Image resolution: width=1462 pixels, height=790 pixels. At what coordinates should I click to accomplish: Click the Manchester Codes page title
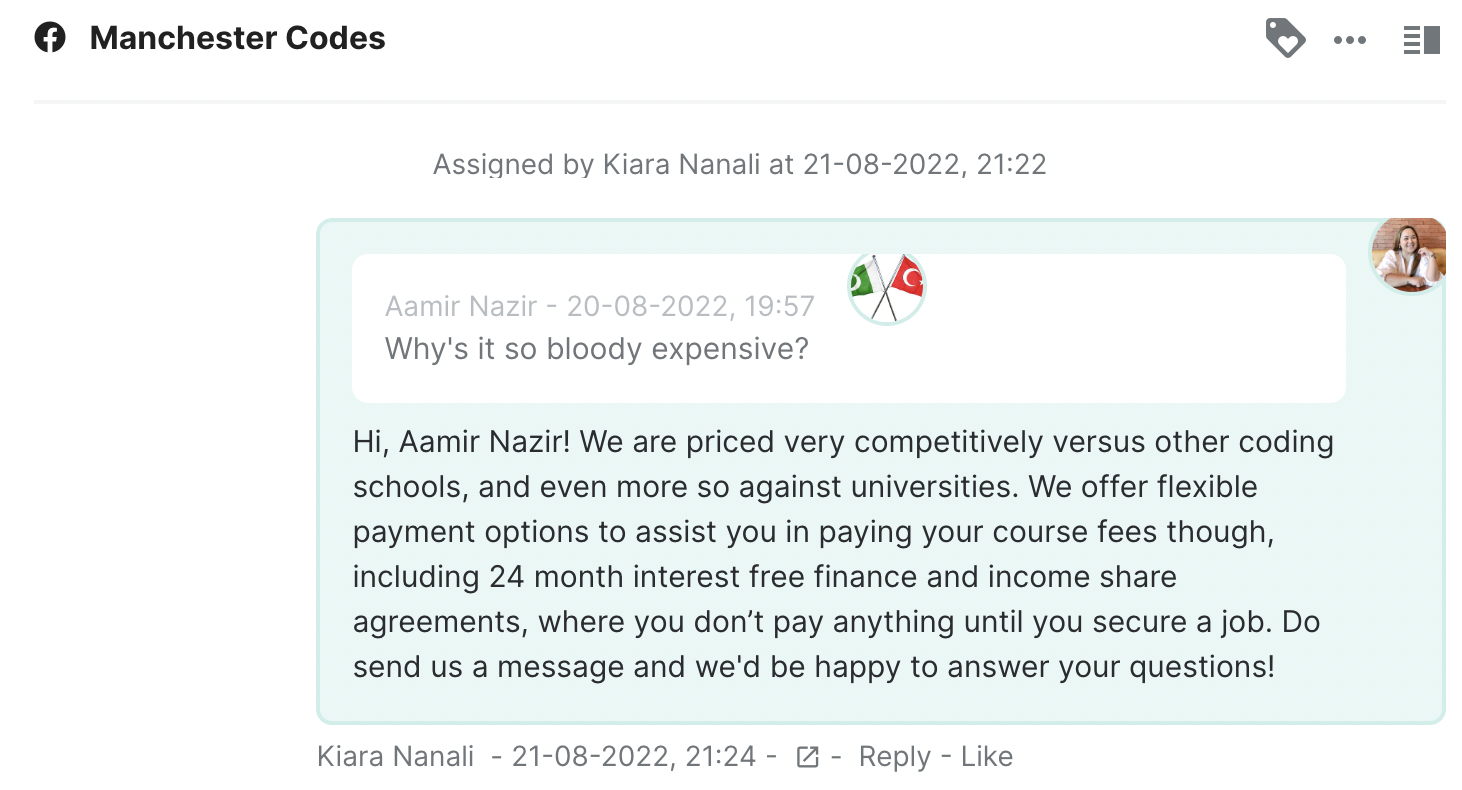(x=237, y=39)
